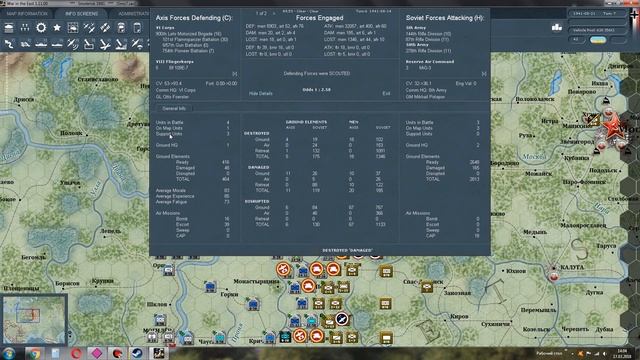Image resolution: width=640 pixels, height=360 pixels.
Task: Switch to the INFO SCREENS tab
Action: coord(81,14)
